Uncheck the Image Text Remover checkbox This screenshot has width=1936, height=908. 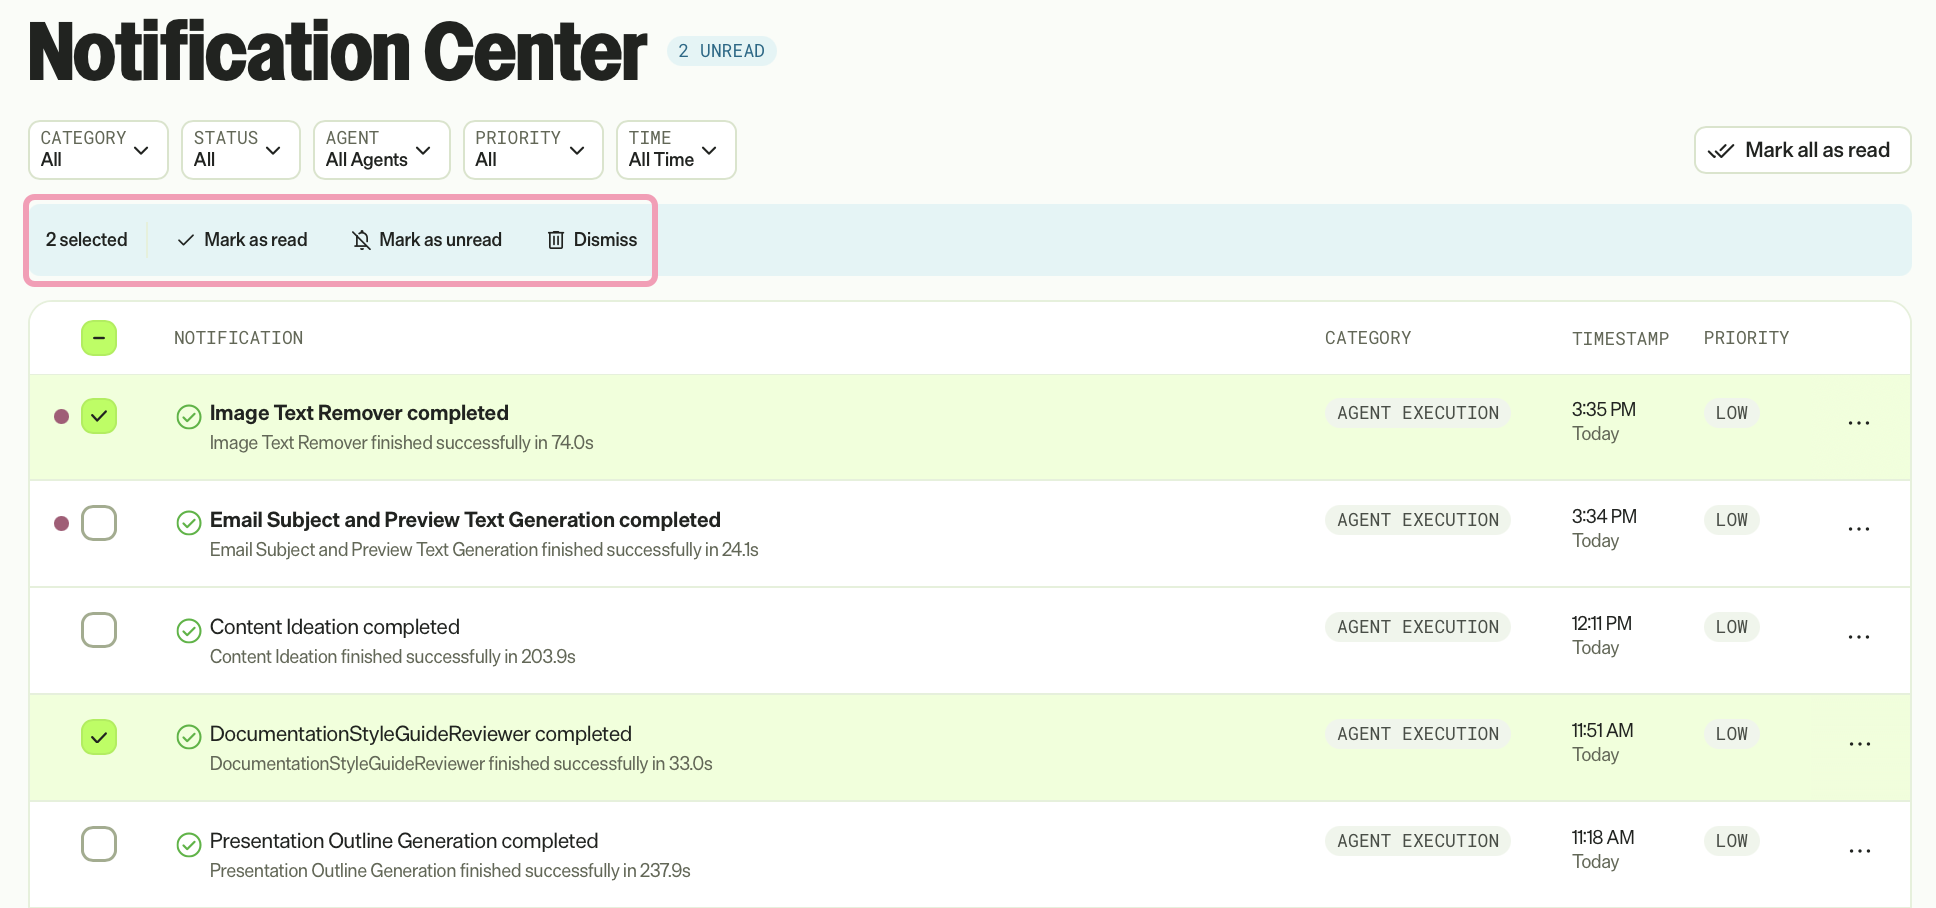[x=99, y=416]
